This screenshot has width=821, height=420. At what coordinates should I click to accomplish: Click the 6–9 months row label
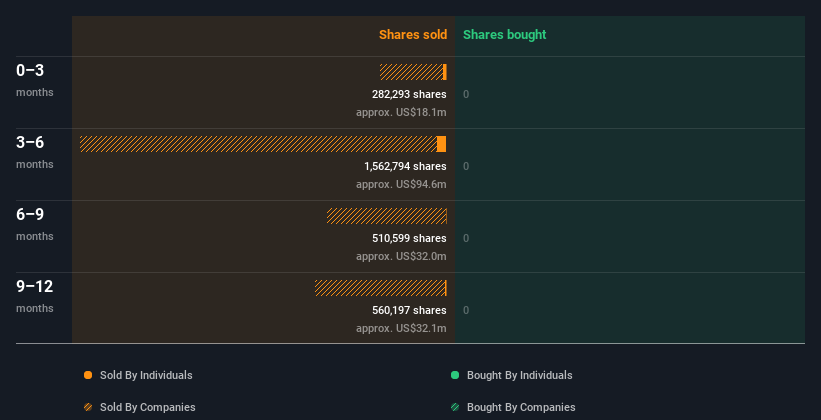(35, 224)
